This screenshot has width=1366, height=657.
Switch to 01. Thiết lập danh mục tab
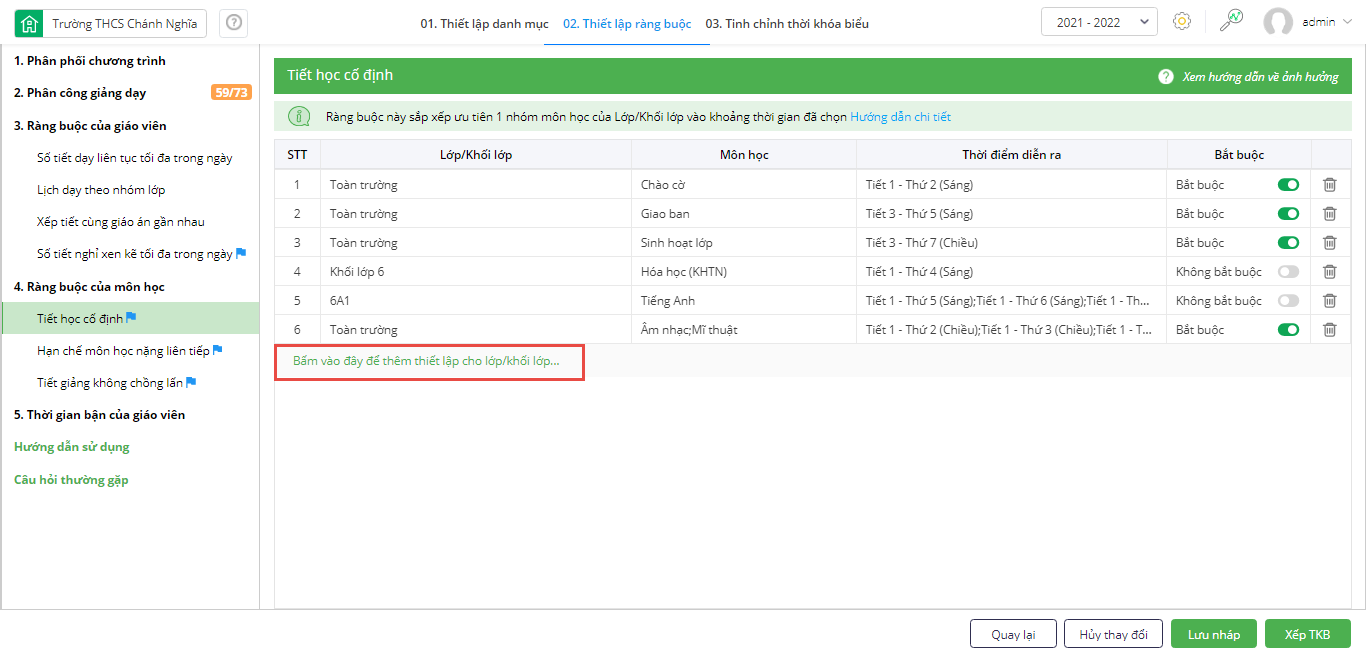[484, 24]
